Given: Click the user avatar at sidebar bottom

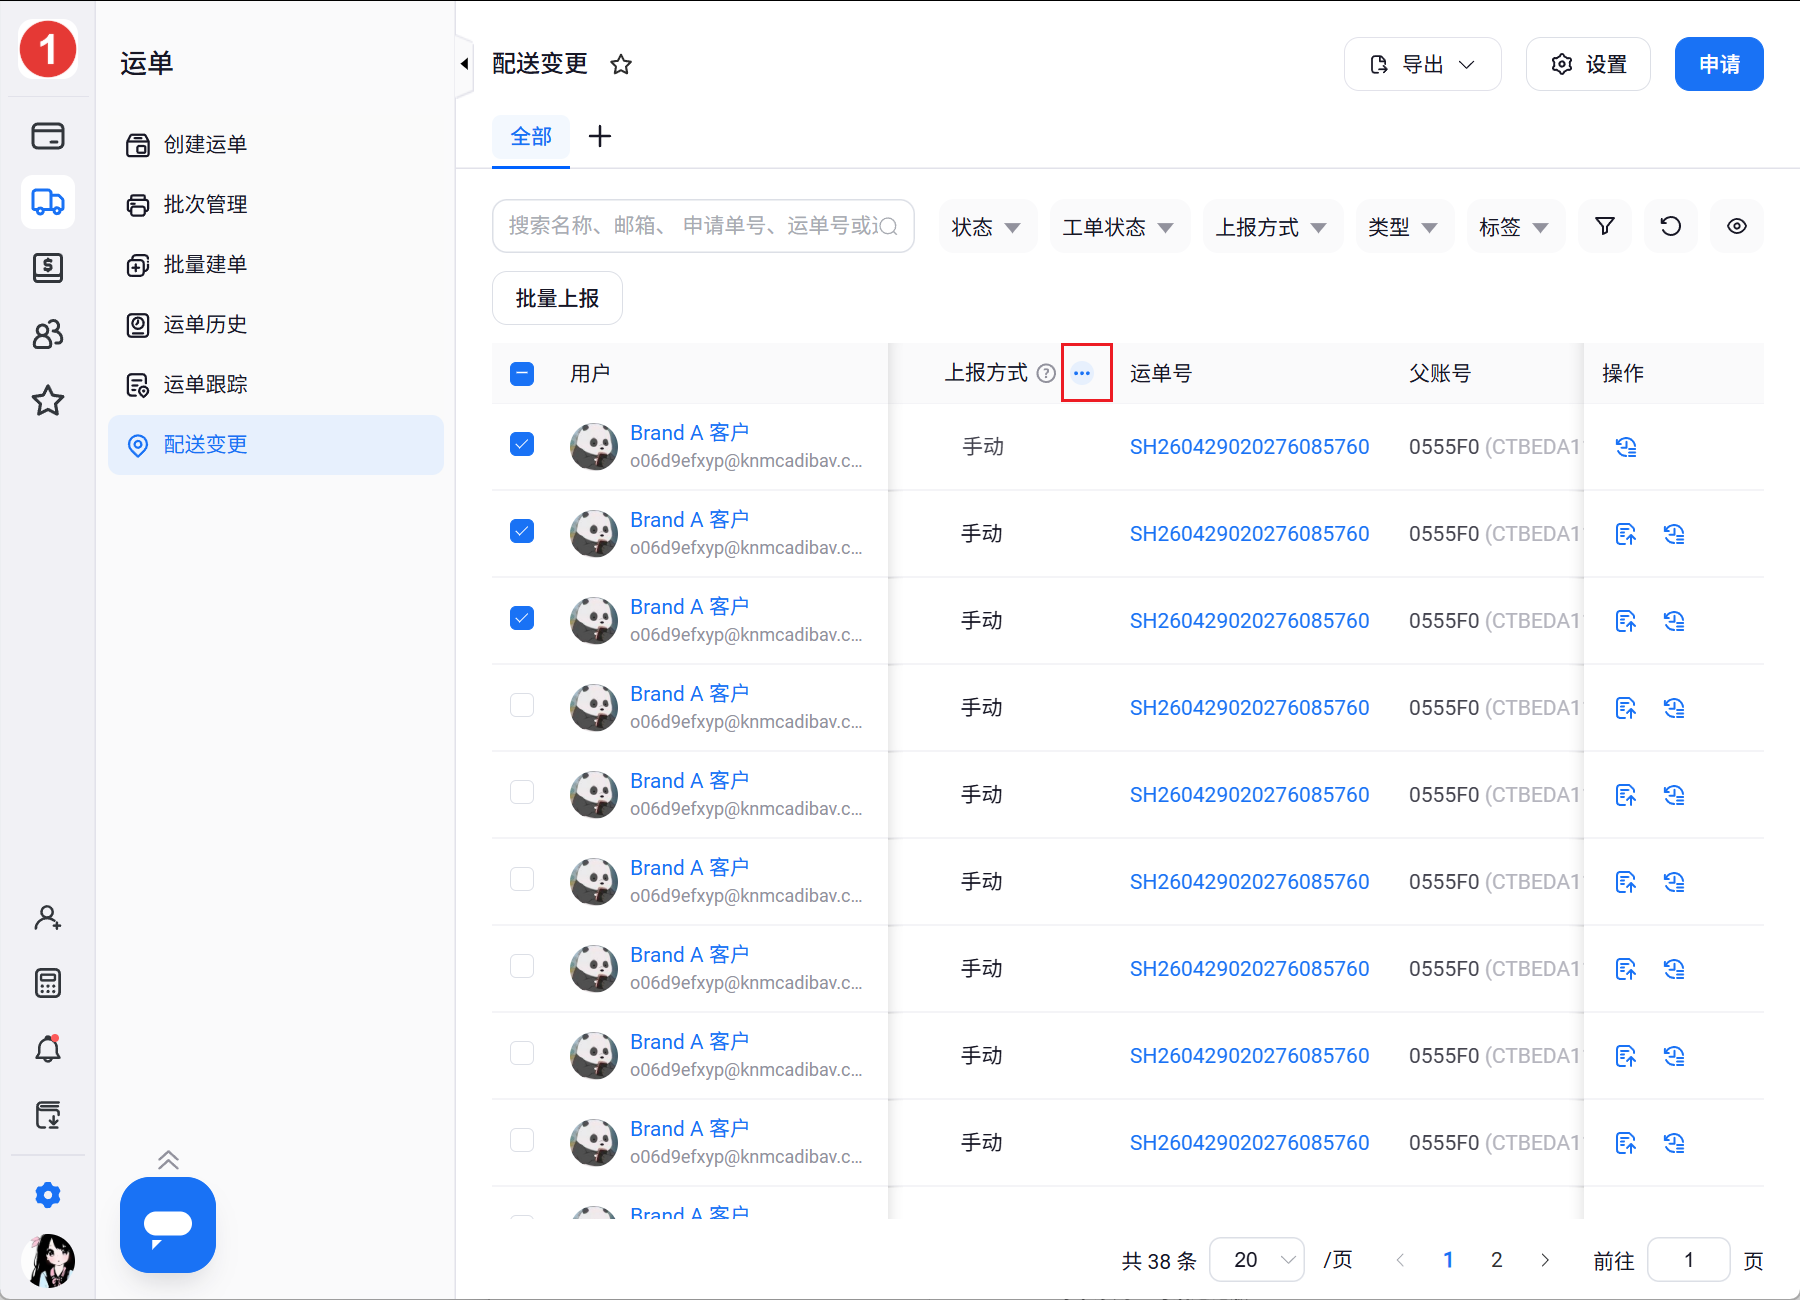Looking at the screenshot, I should click(x=48, y=1260).
